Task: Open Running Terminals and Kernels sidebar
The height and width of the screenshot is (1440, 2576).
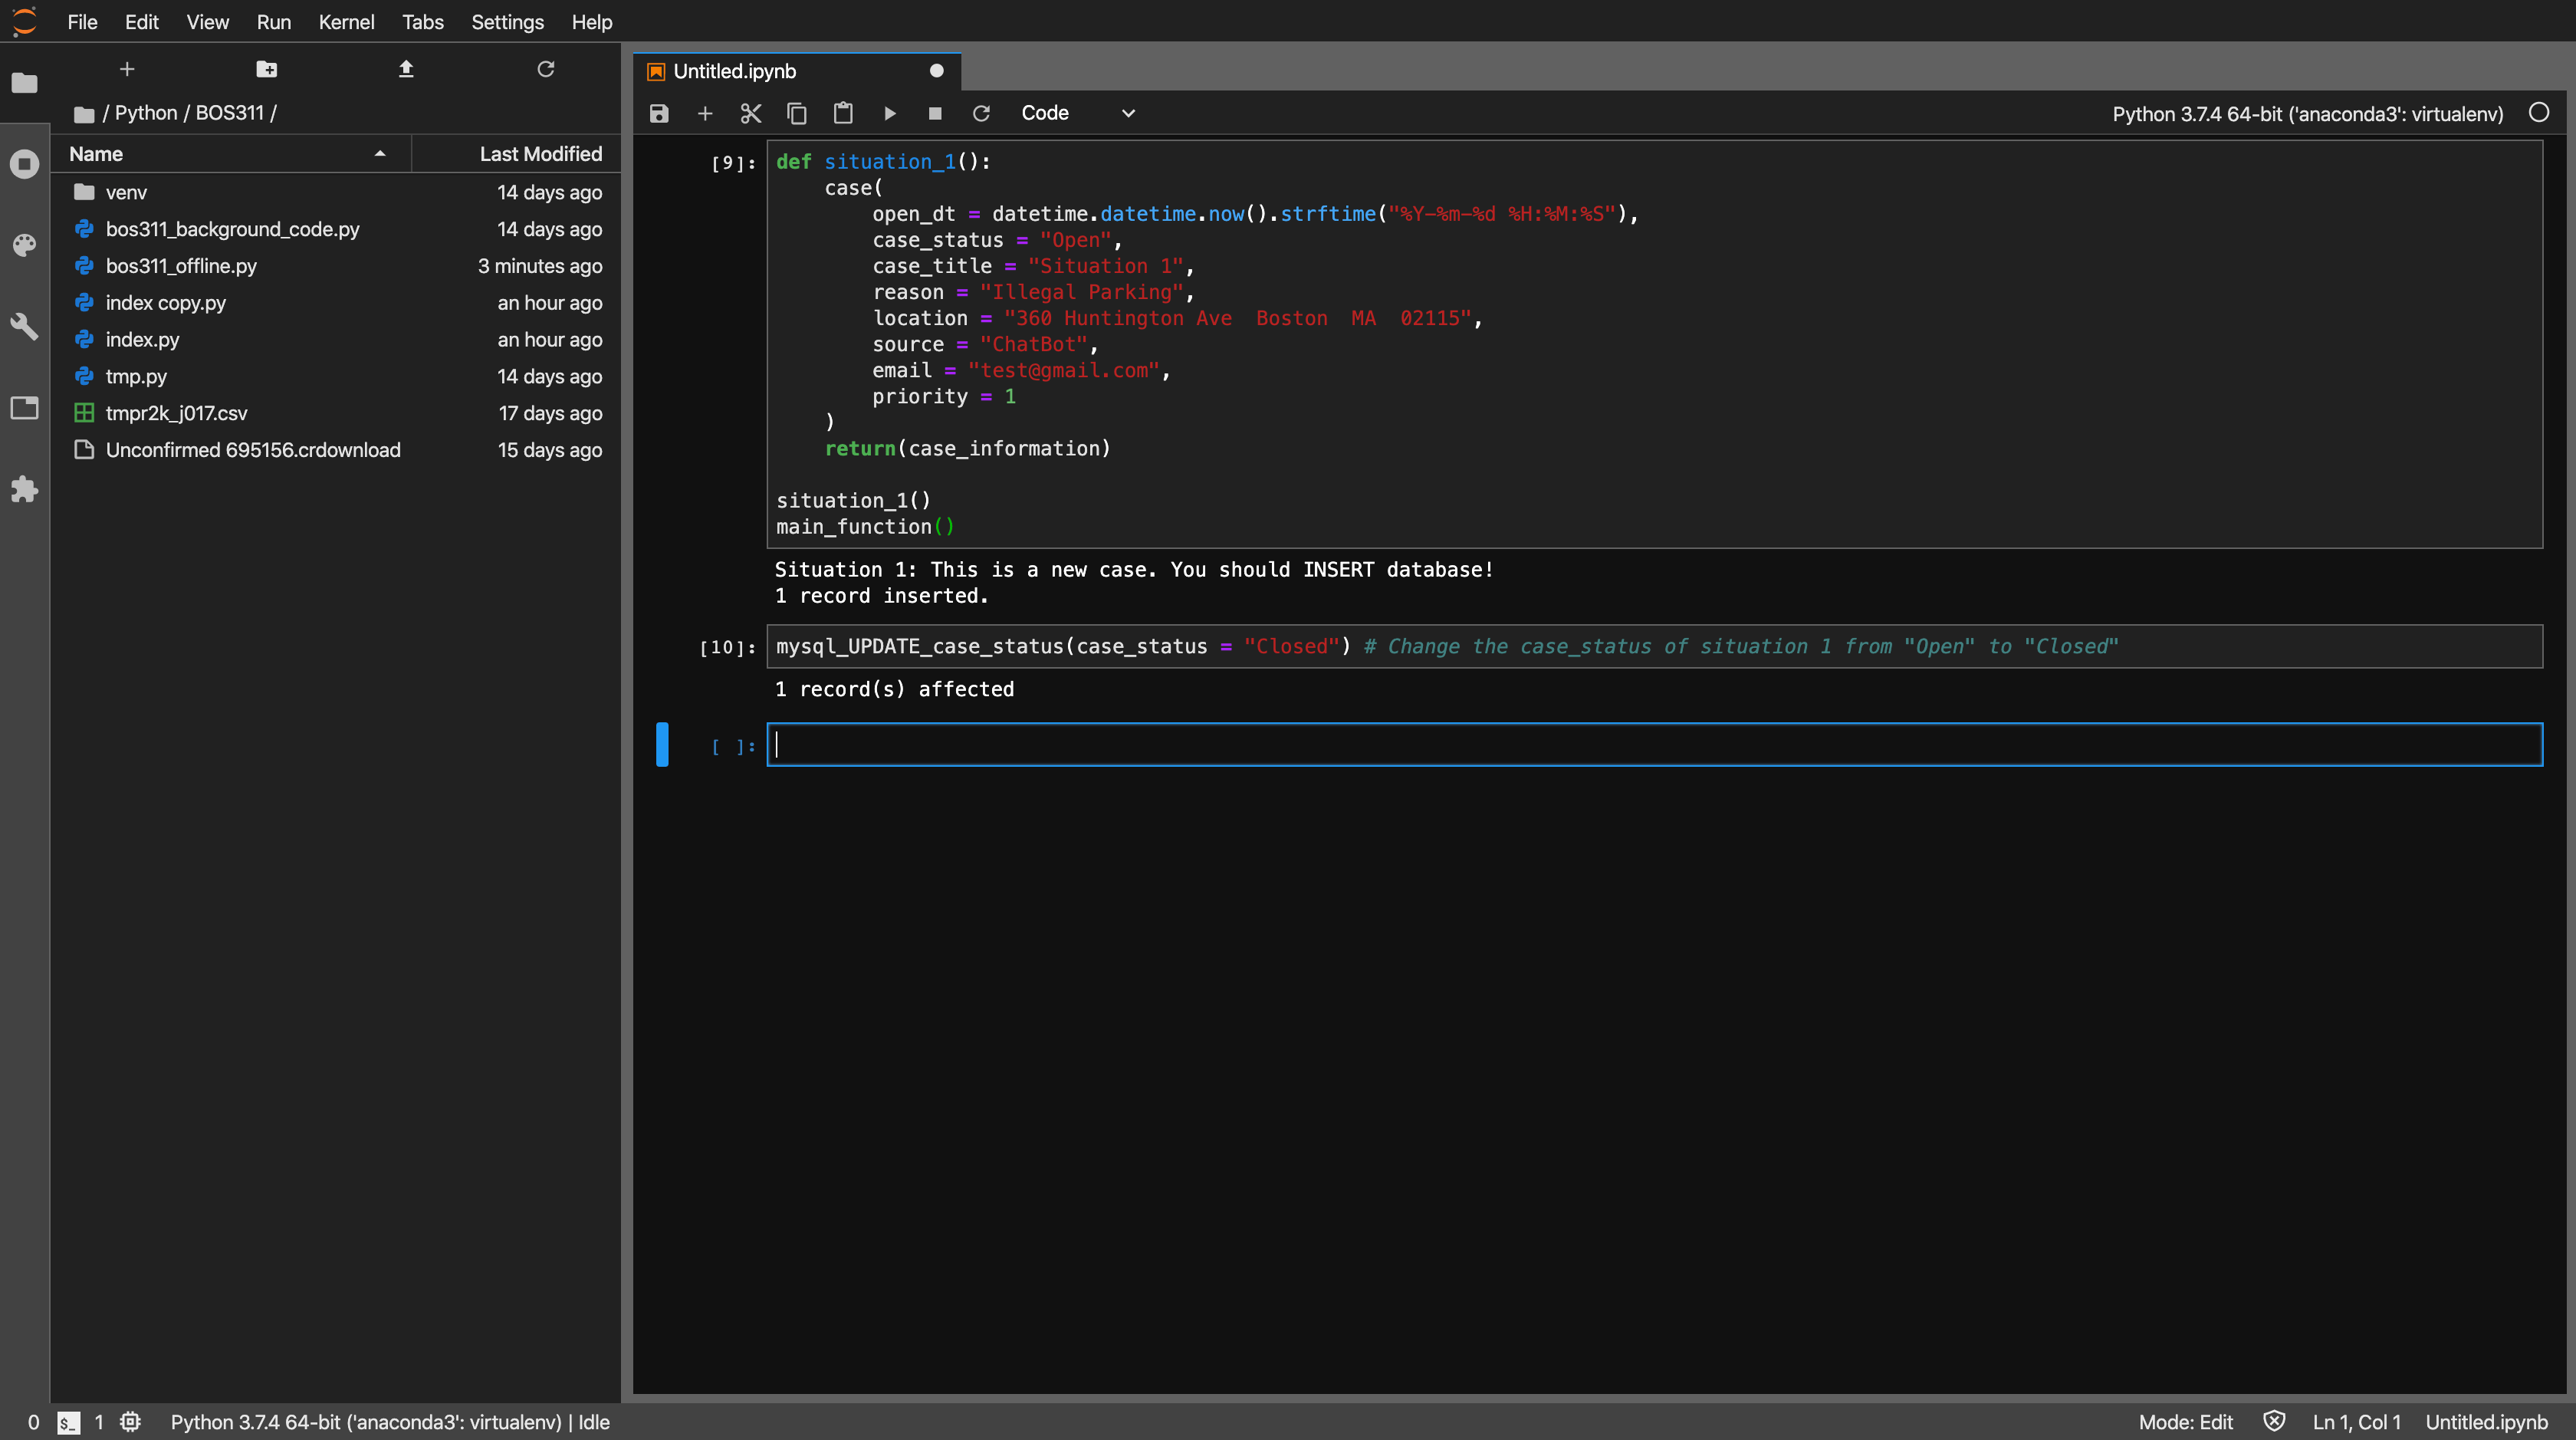Action: [x=24, y=164]
